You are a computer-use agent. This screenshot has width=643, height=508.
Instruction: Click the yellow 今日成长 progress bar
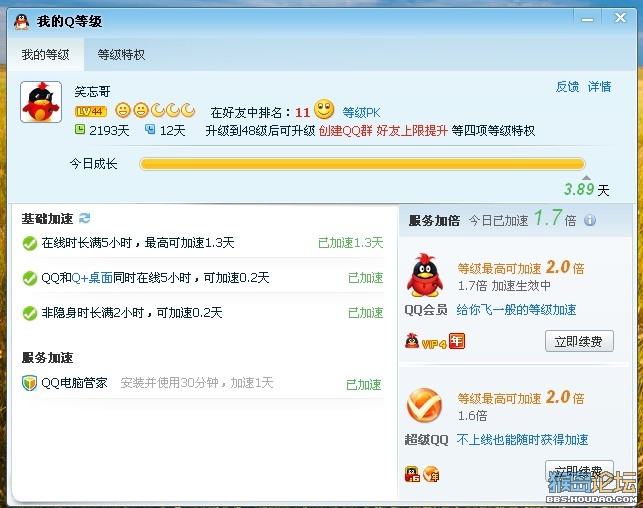click(x=362, y=164)
